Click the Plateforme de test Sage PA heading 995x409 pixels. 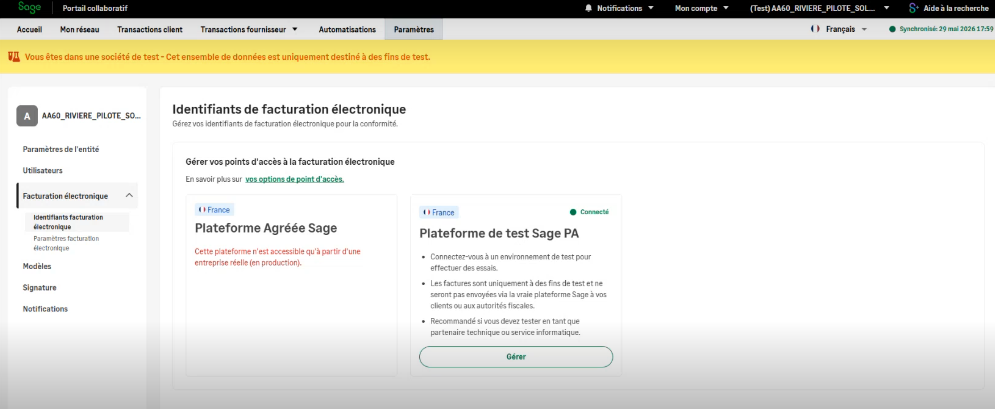[499, 233]
